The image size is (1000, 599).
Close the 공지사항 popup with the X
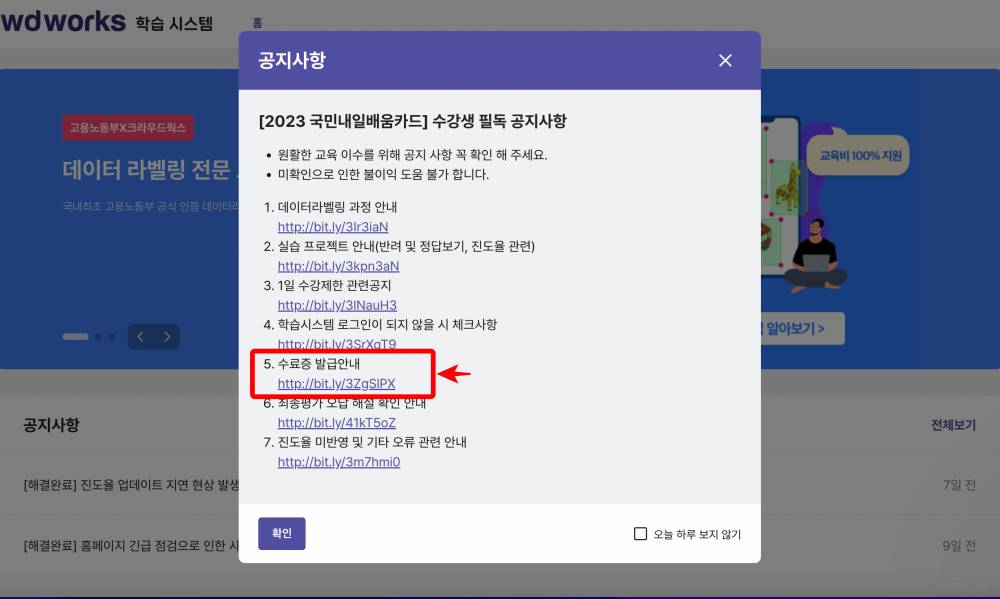coord(725,60)
